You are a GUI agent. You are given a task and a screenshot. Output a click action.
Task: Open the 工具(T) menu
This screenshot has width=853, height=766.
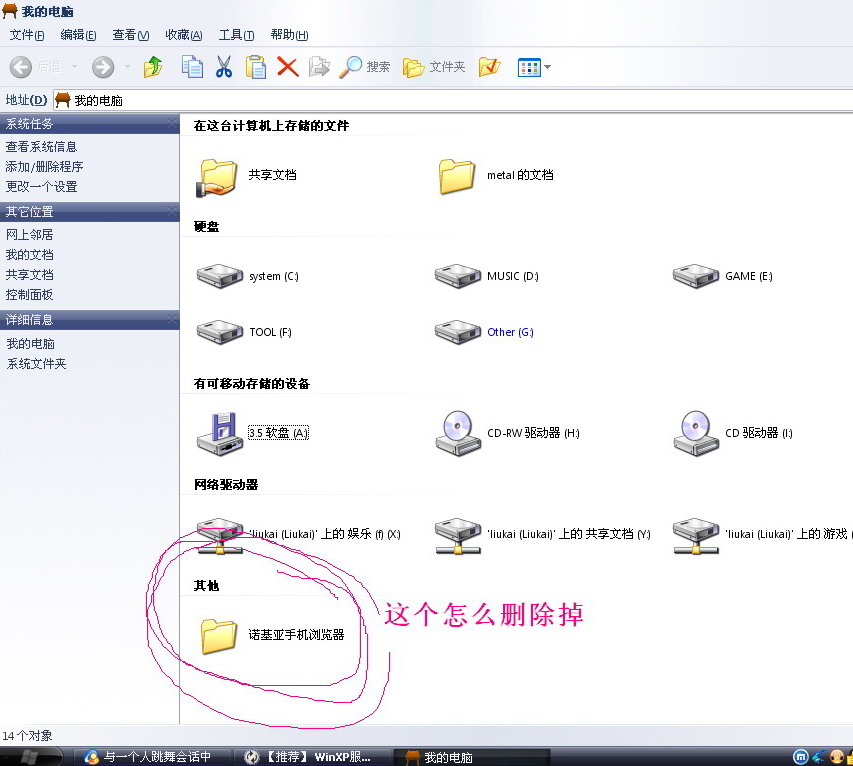(236, 35)
